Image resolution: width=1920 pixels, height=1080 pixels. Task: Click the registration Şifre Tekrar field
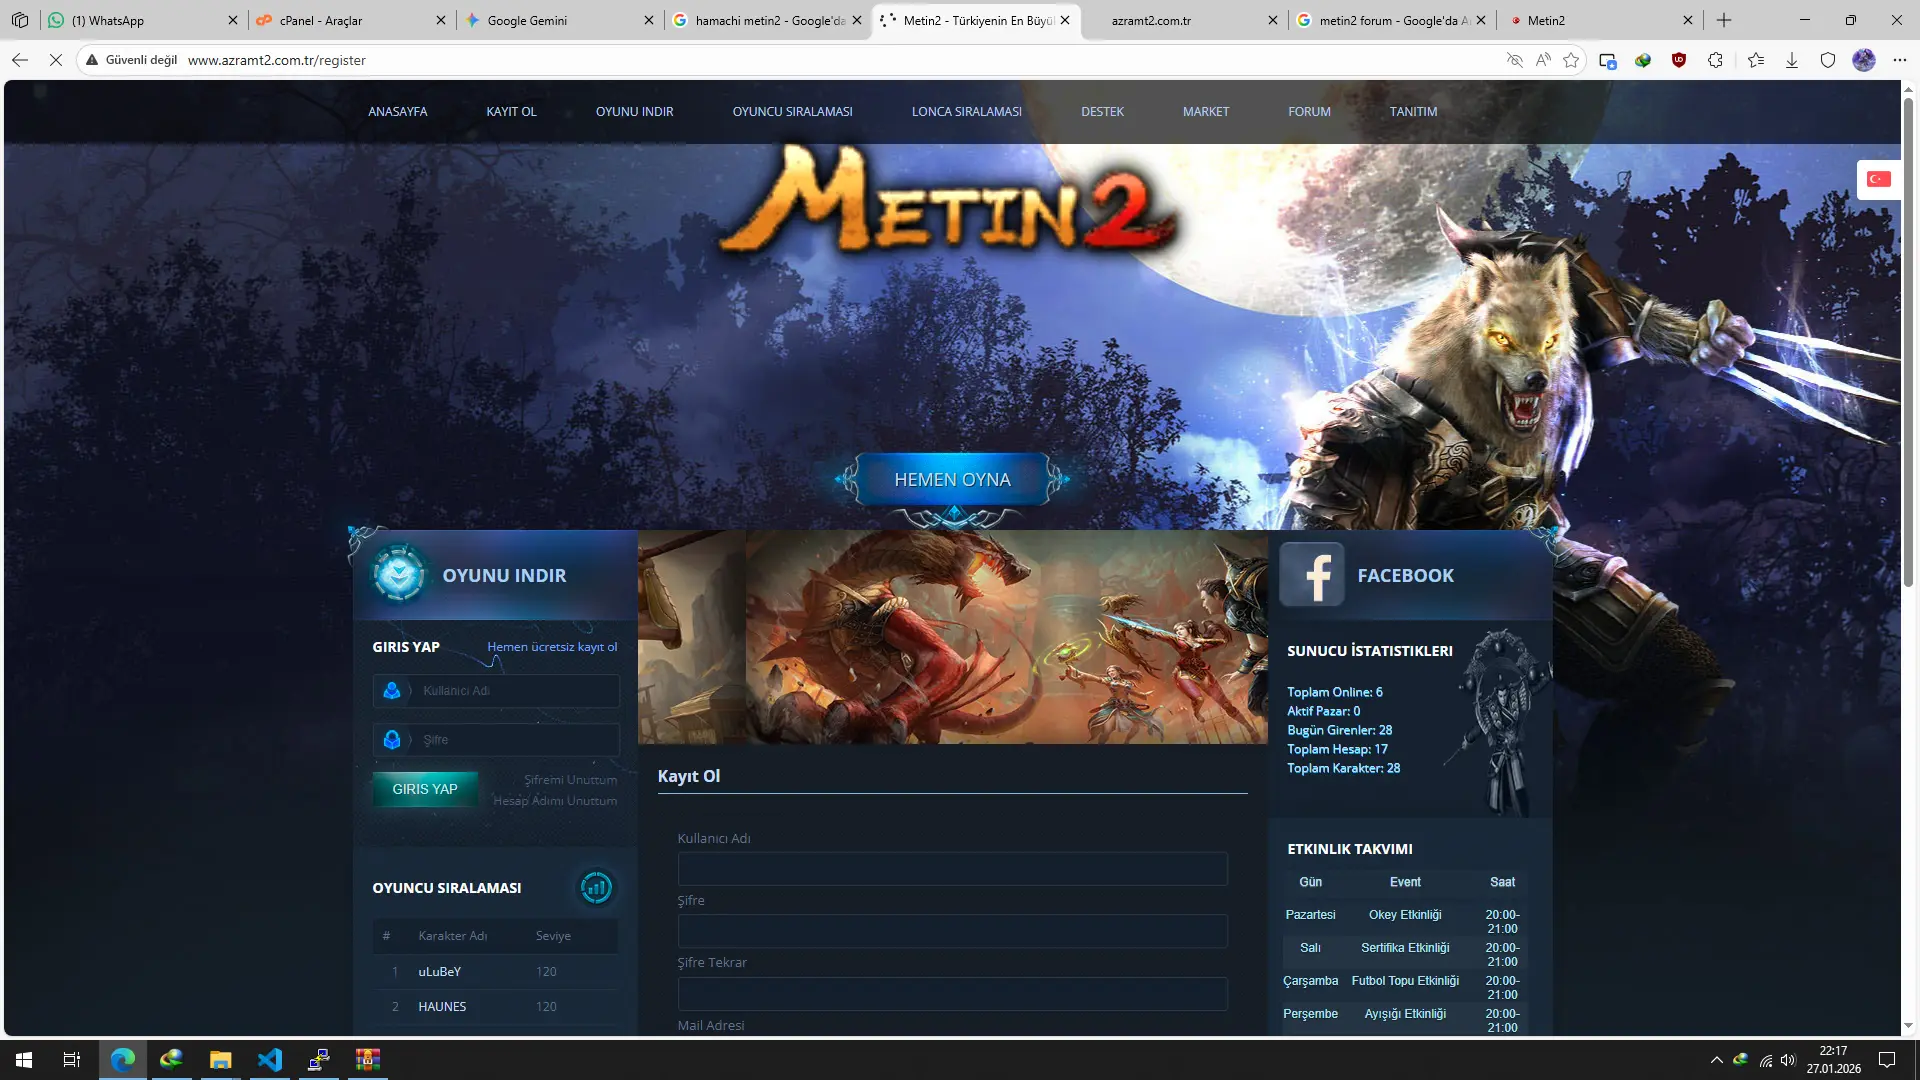coord(952,994)
